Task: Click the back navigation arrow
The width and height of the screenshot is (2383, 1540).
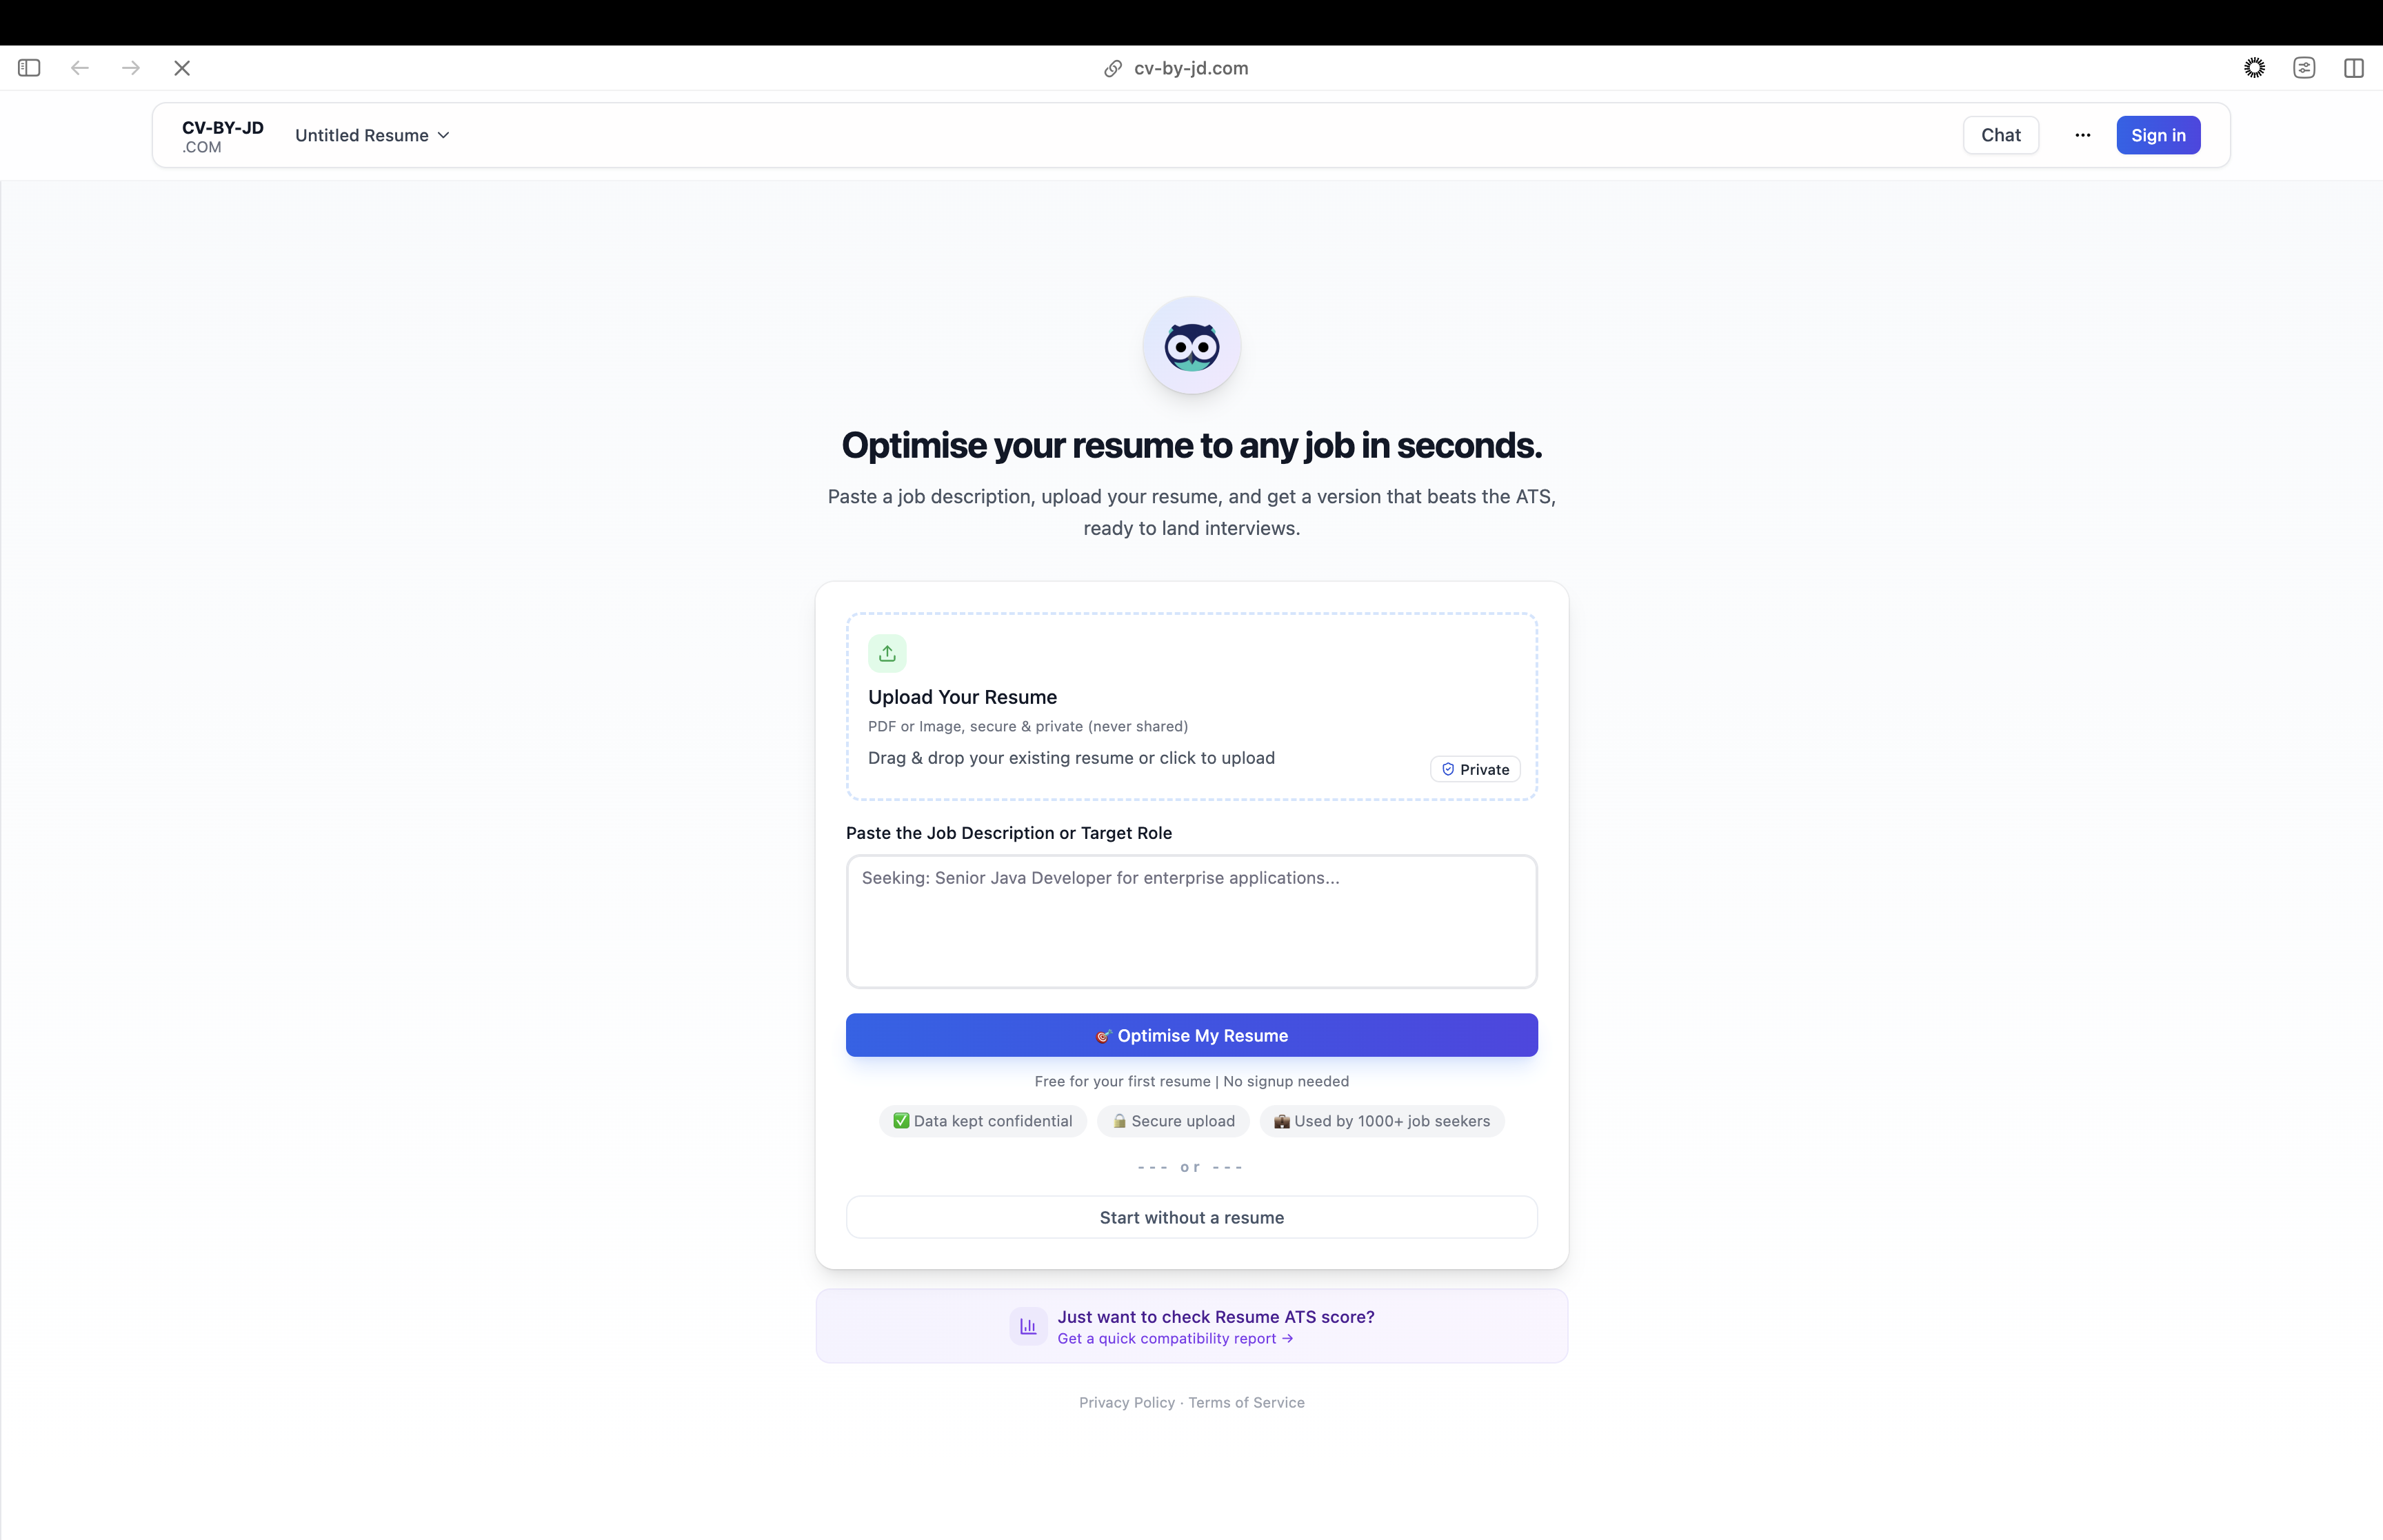Action: click(x=80, y=68)
